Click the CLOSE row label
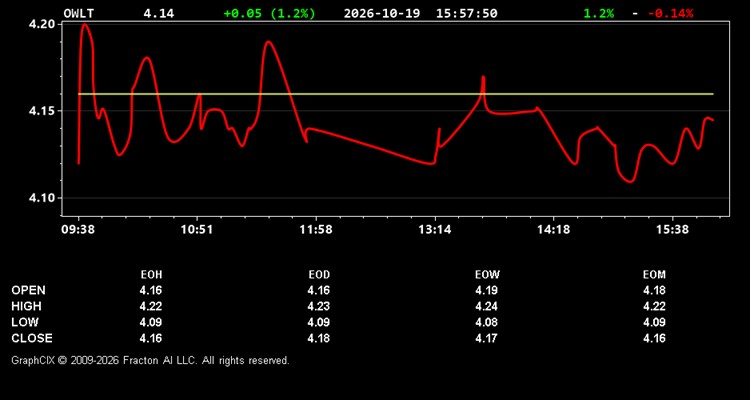This screenshot has width=750, height=400. coord(32,338)
